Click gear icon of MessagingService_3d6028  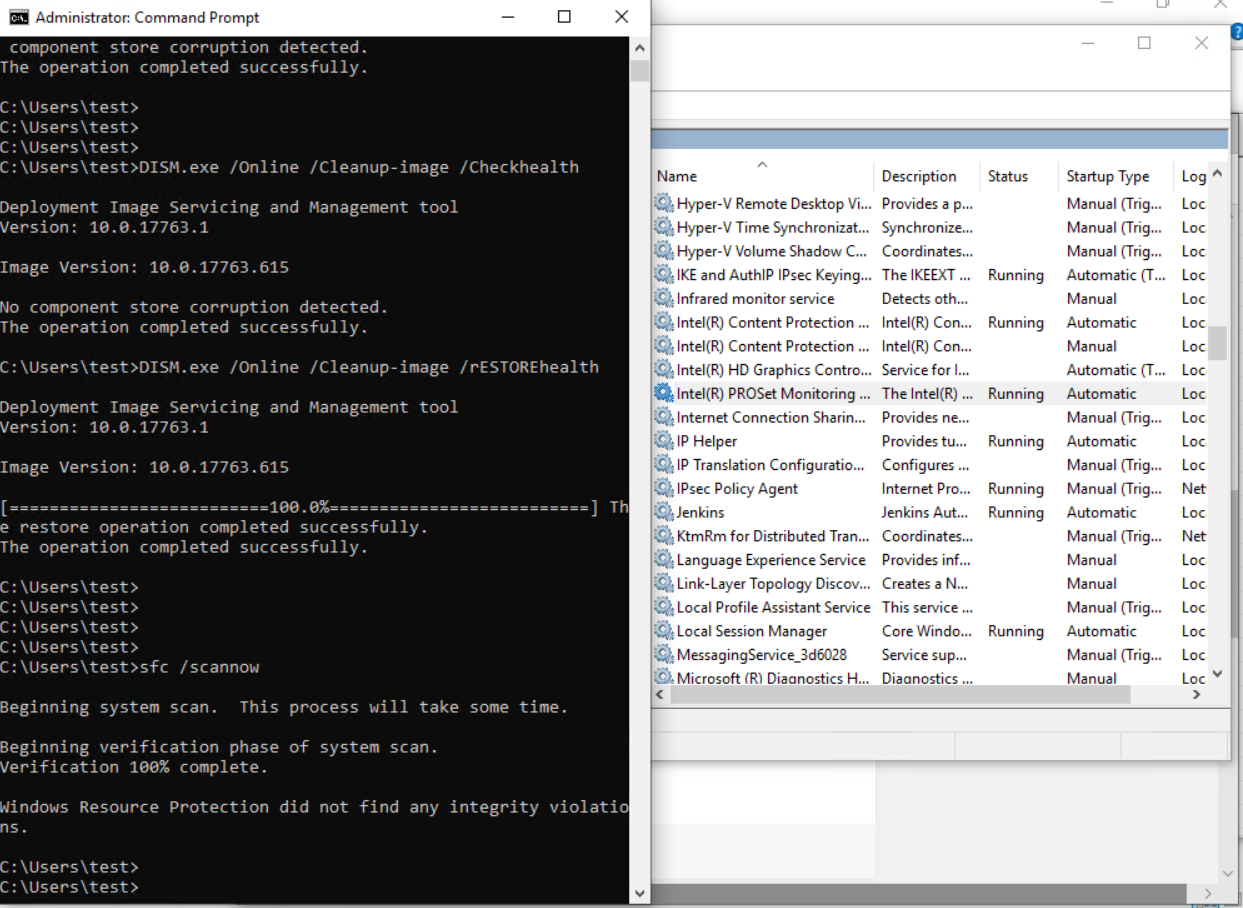tap(663, 654)
